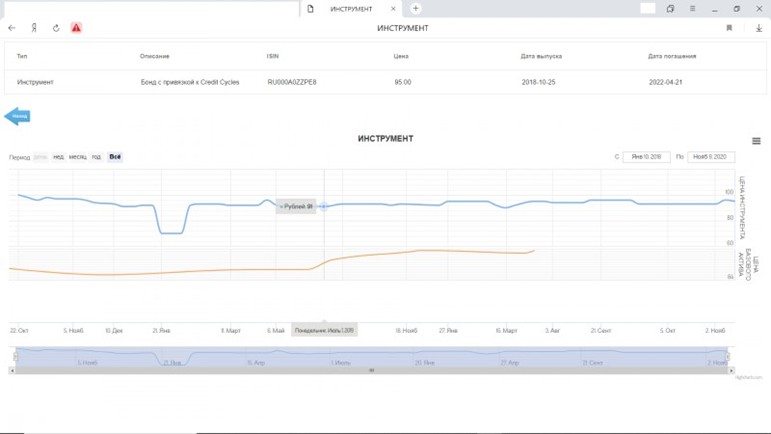
Task: Click the address bar title ИНСТРУМЕНТ
Action: (x=403, y=28)
